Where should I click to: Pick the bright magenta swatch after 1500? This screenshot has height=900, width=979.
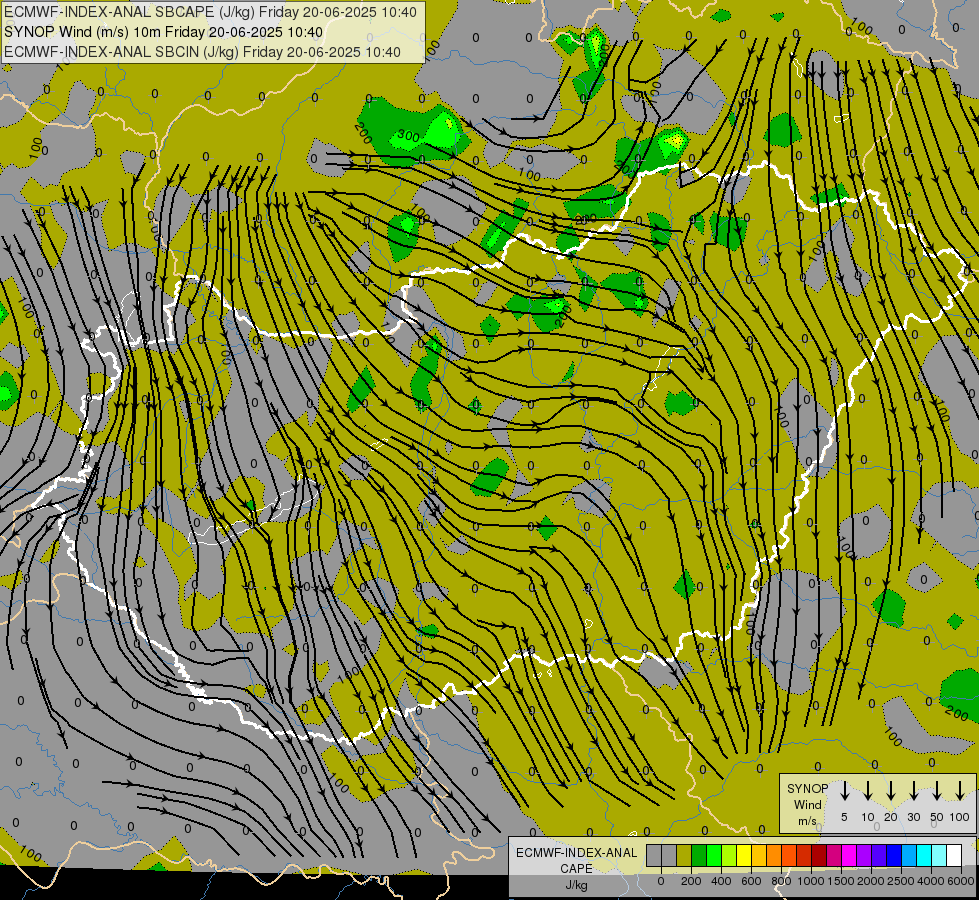point(849,855)
